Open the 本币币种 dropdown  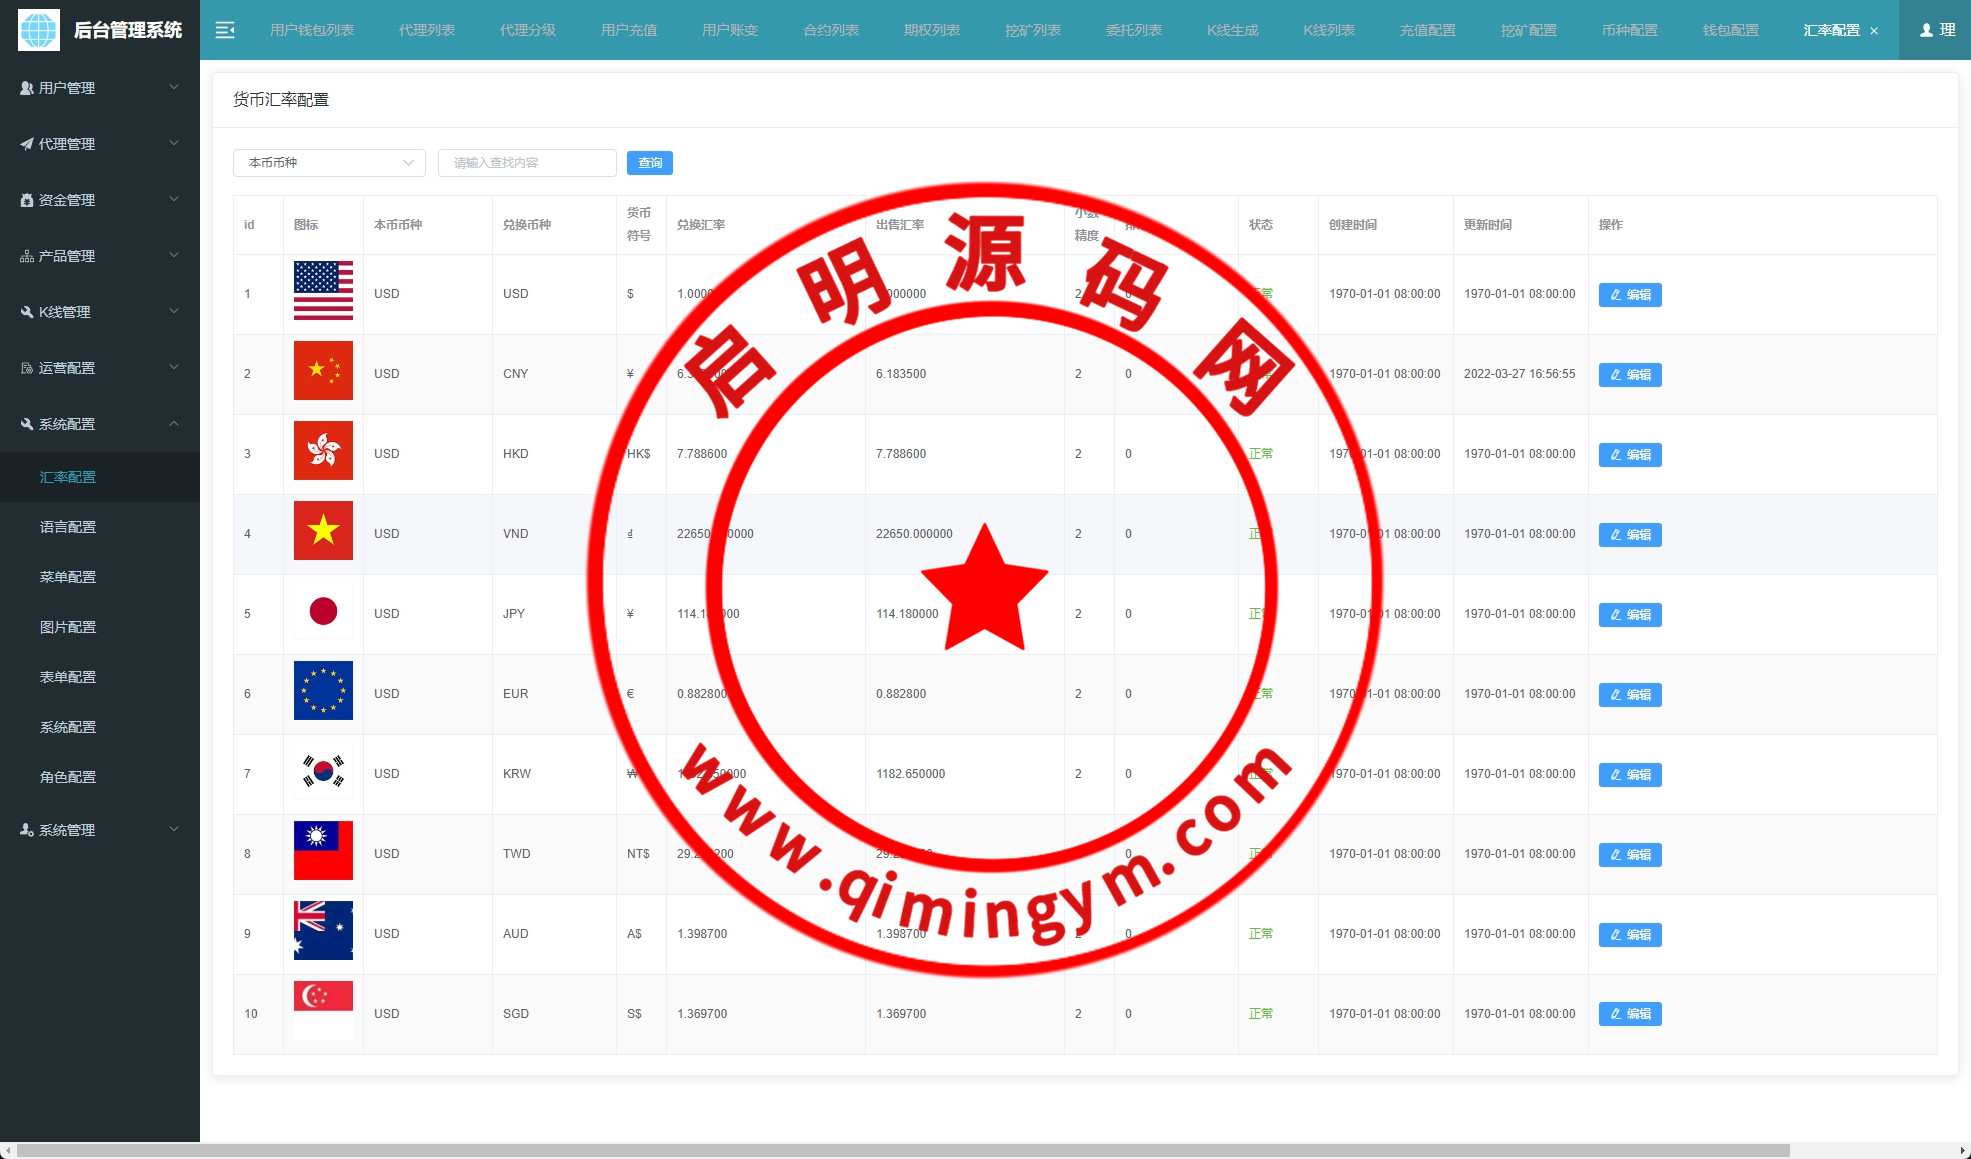329,163
